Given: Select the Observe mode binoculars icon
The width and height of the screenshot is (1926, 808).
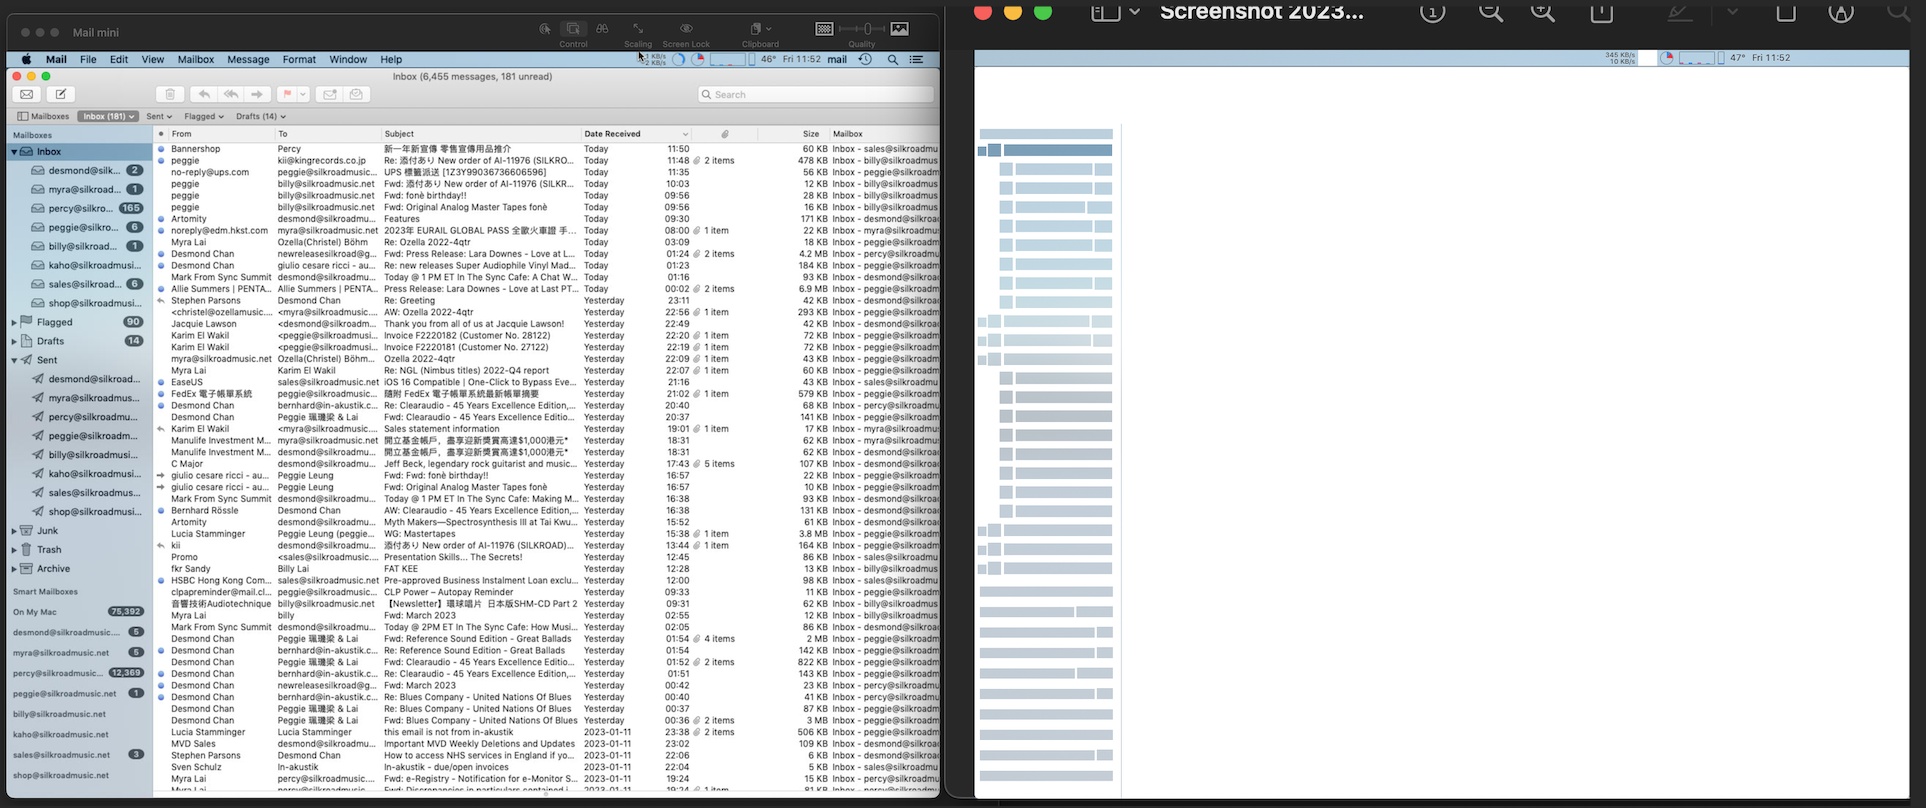Looking at the screenshot, I should click(602, 29).
